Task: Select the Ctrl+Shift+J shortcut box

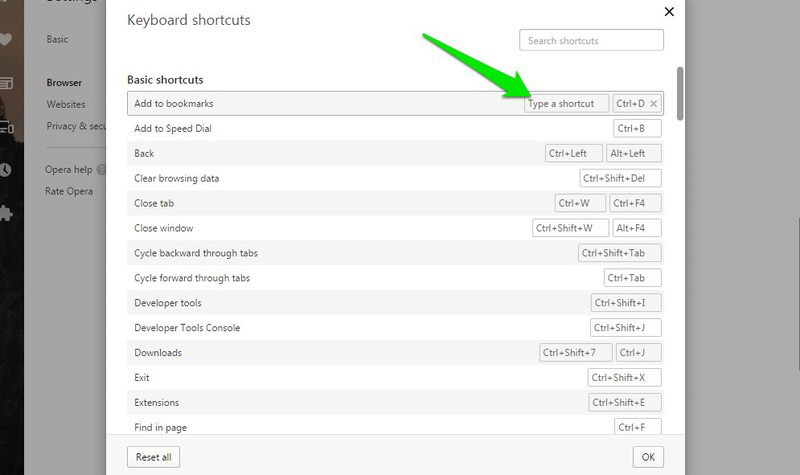Action: tap(626, 328)
